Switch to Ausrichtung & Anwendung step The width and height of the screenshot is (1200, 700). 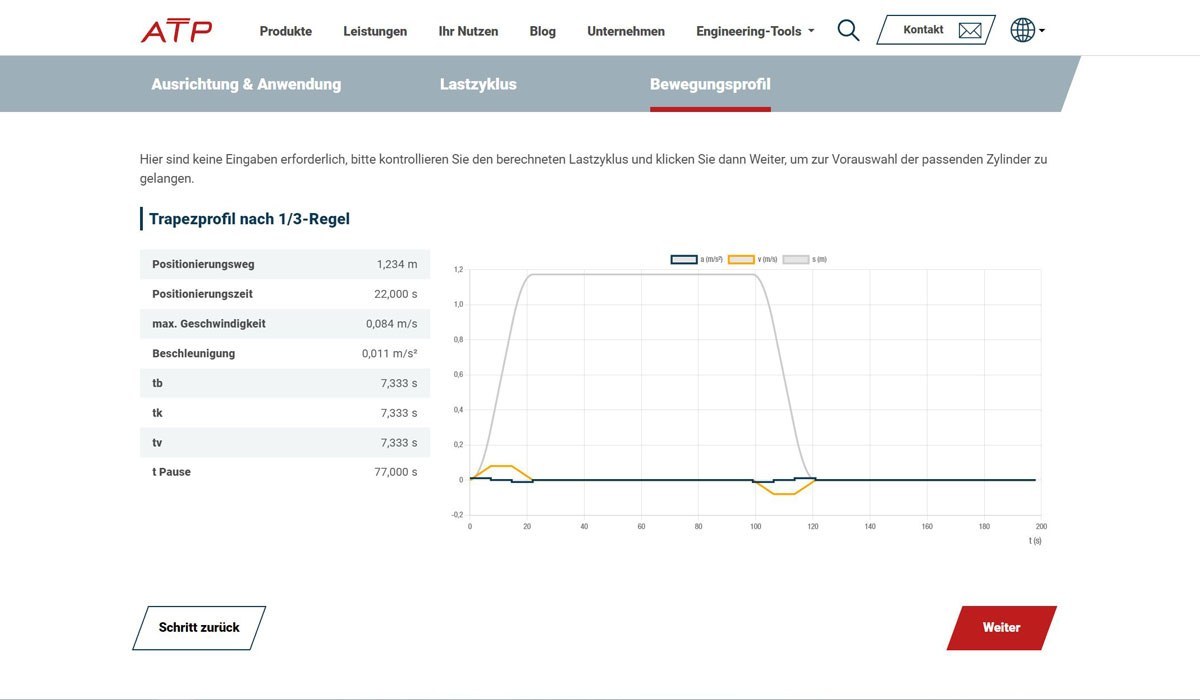click(x=246, y=84)
